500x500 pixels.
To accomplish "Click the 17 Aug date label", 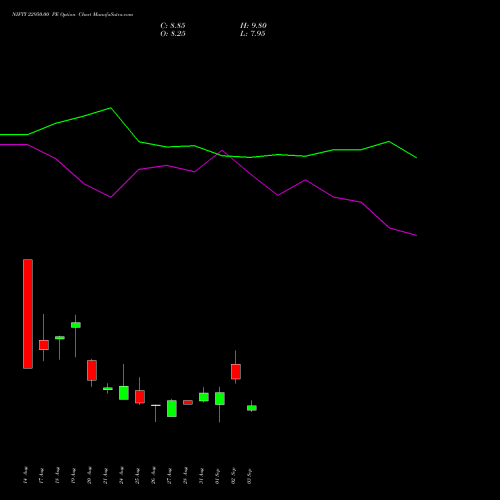I will coord(41,475).
